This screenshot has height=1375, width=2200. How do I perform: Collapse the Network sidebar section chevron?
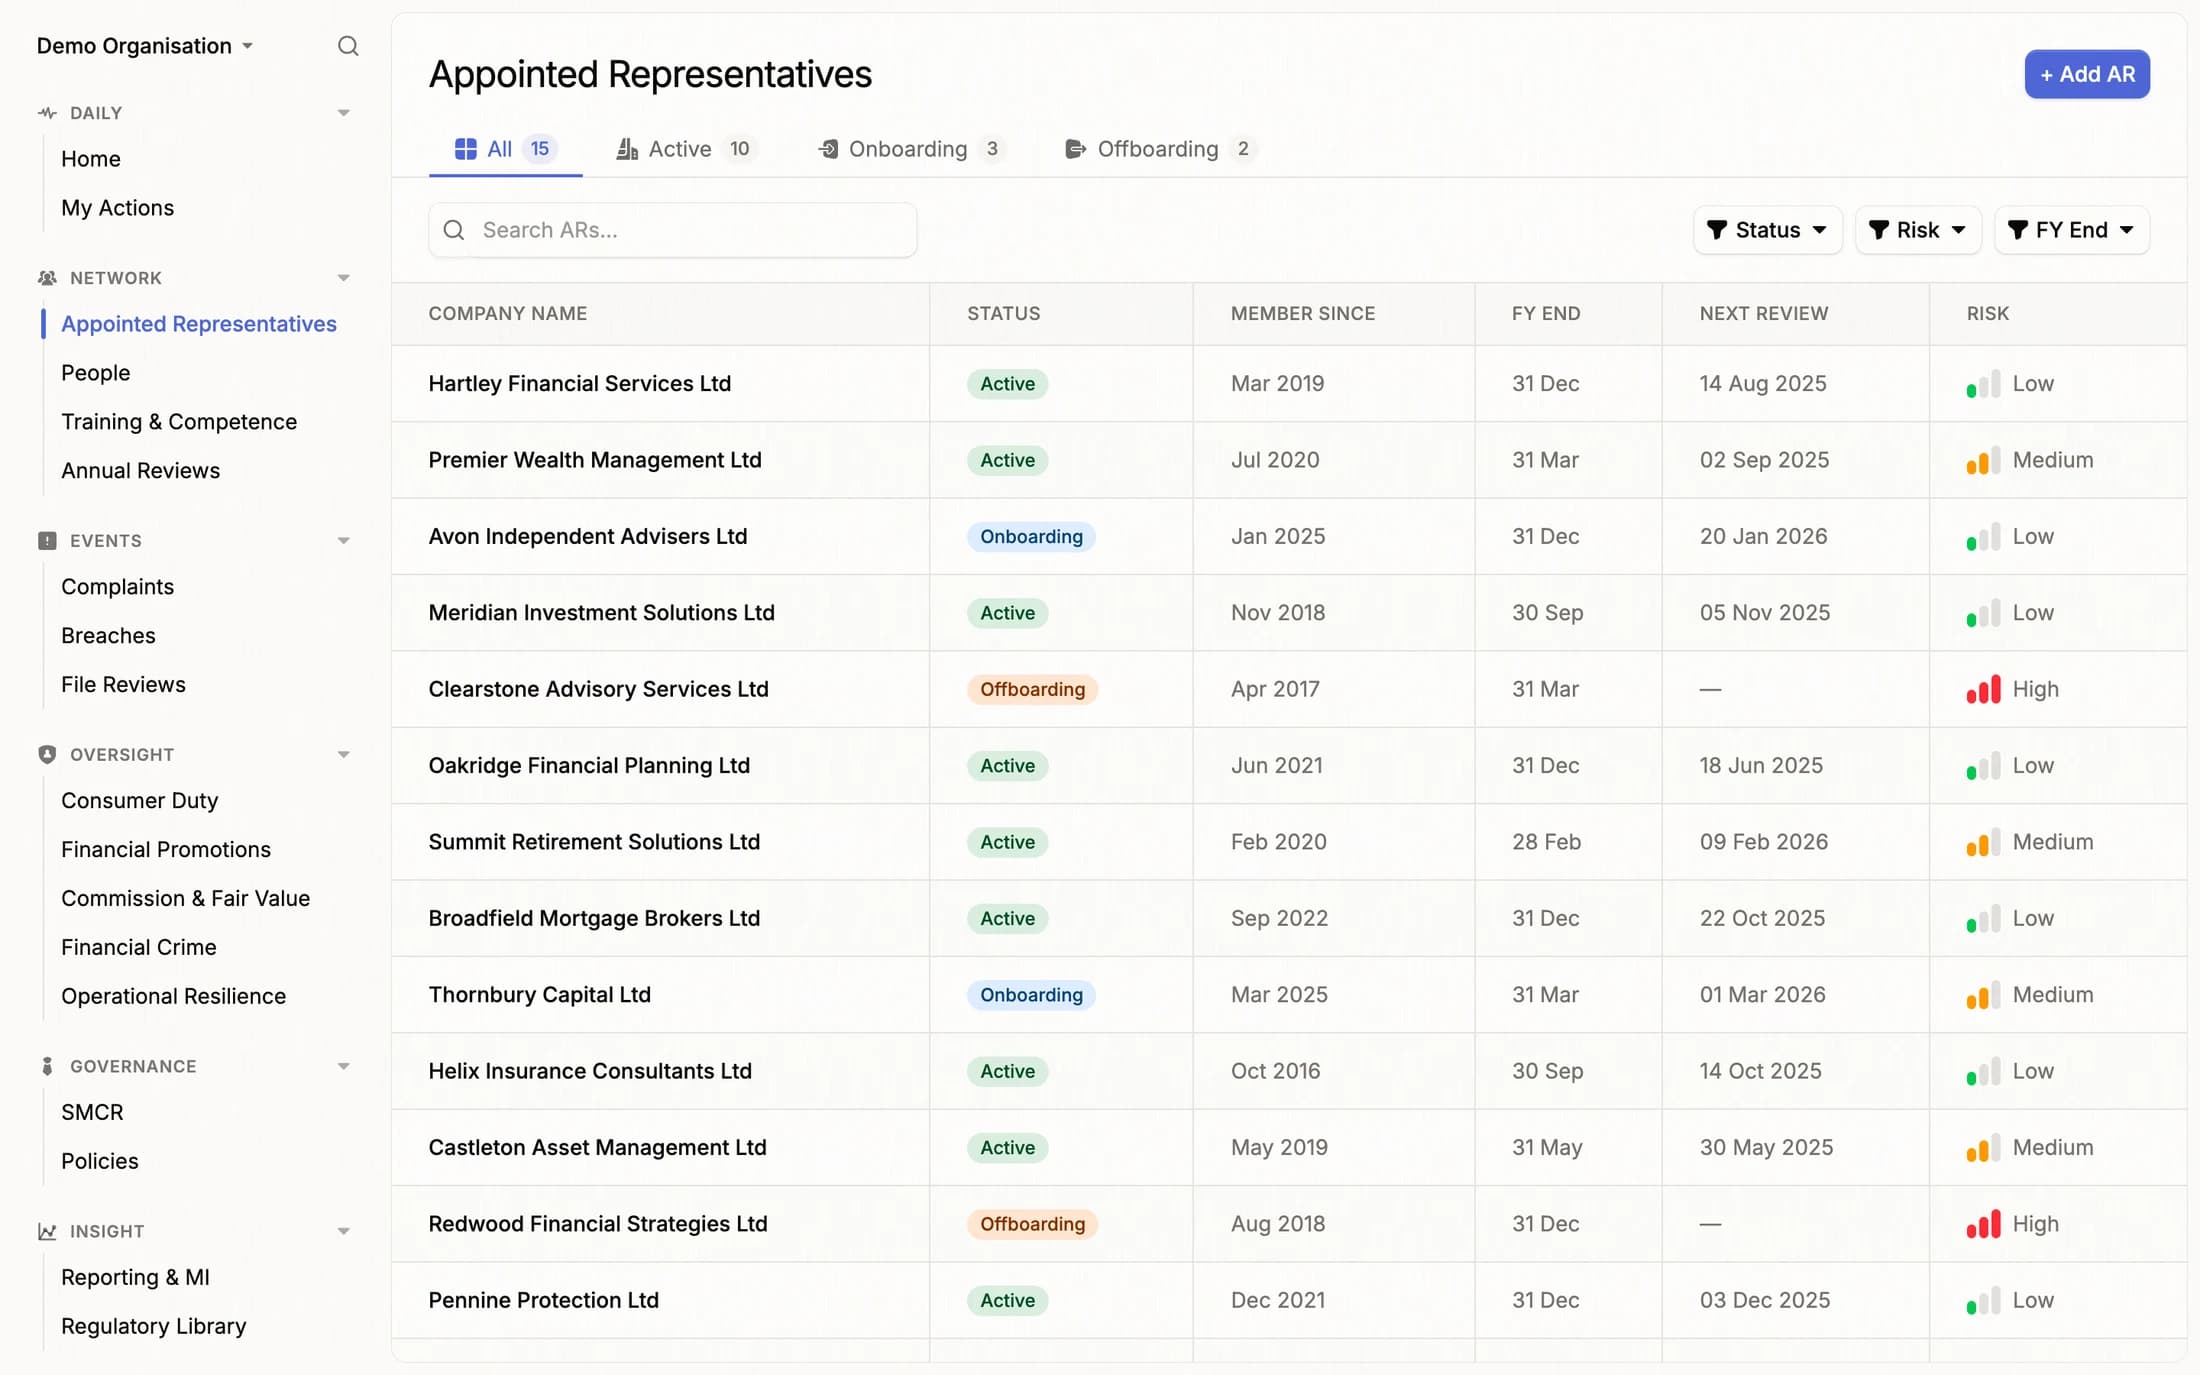[343, 278]
